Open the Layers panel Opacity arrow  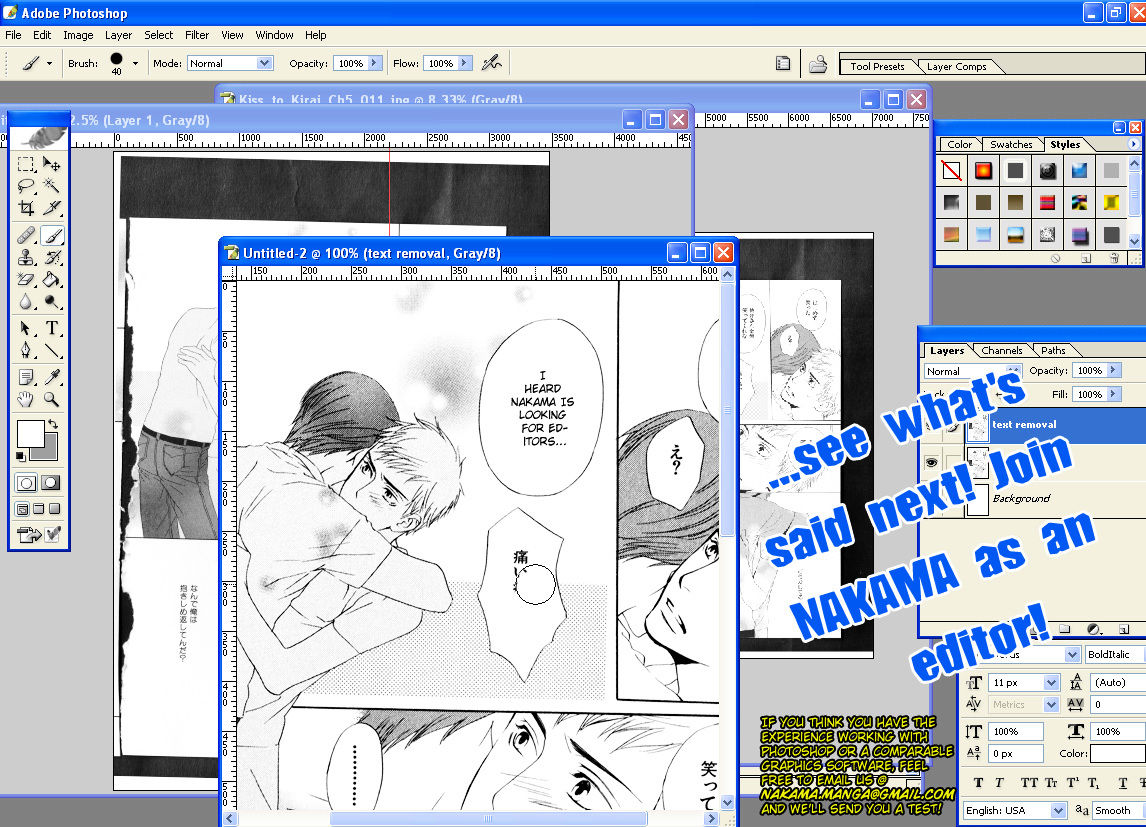pos(1114,370)
